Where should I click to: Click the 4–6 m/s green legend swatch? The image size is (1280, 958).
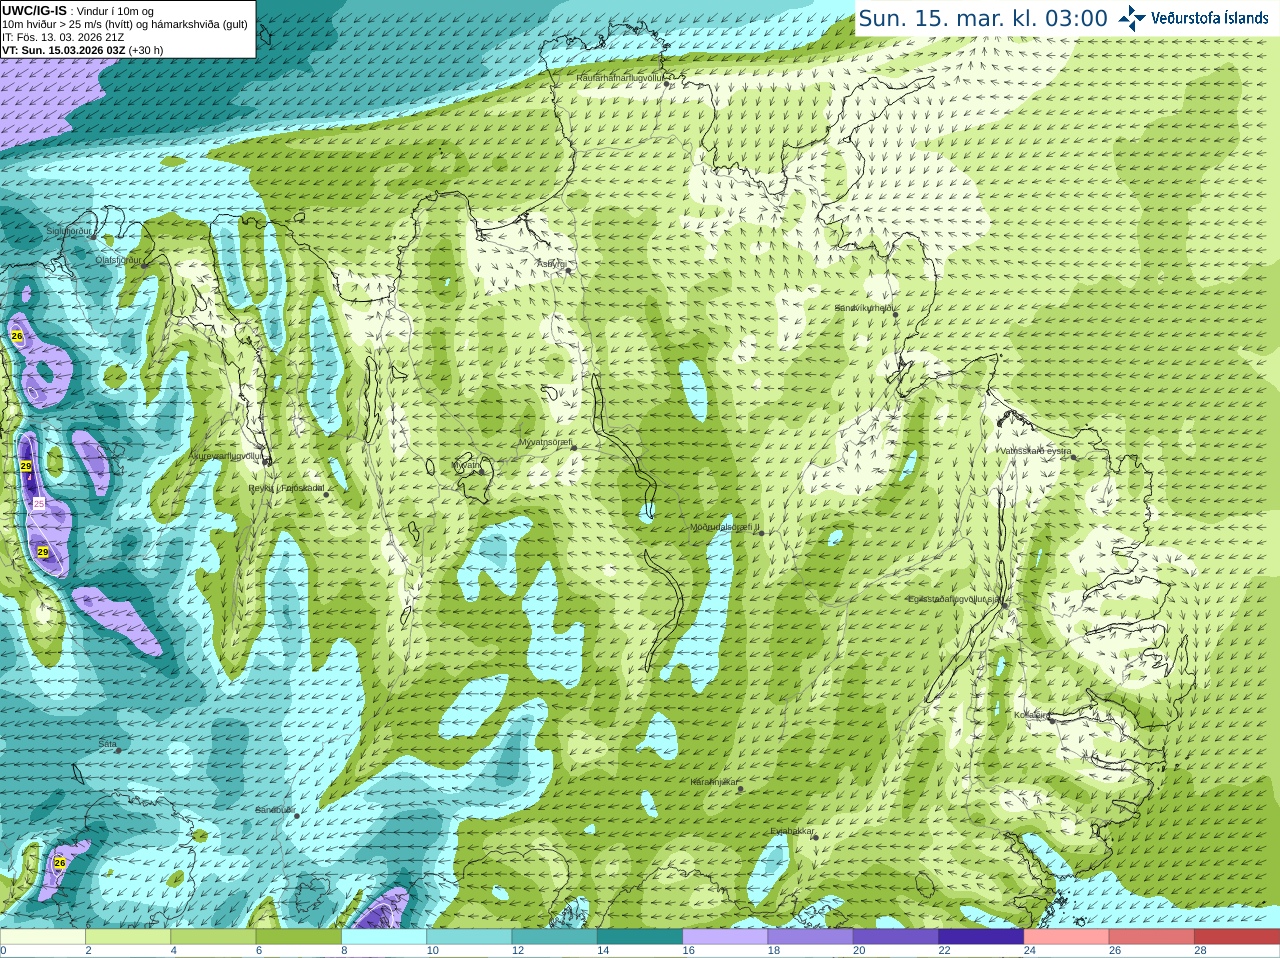(213, 937)
